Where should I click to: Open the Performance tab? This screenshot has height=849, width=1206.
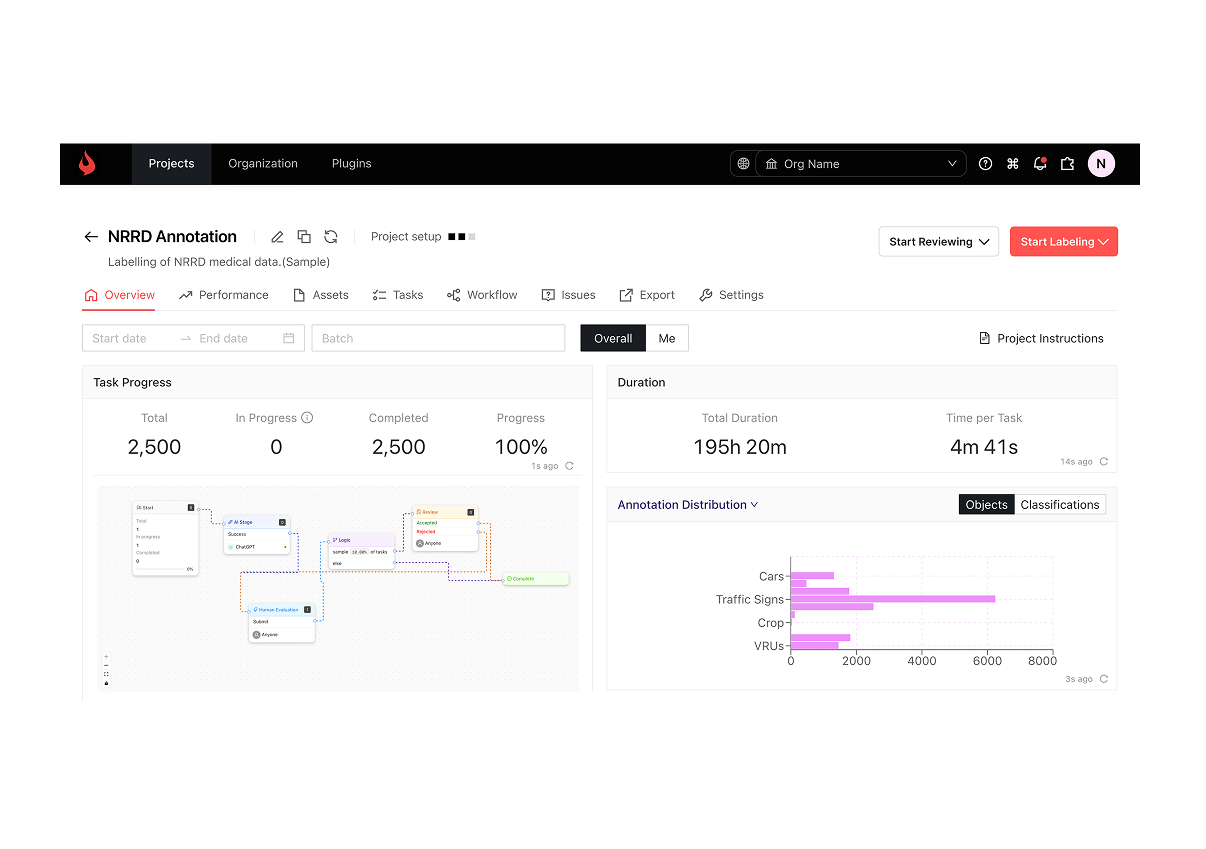[x=224, y=295]
